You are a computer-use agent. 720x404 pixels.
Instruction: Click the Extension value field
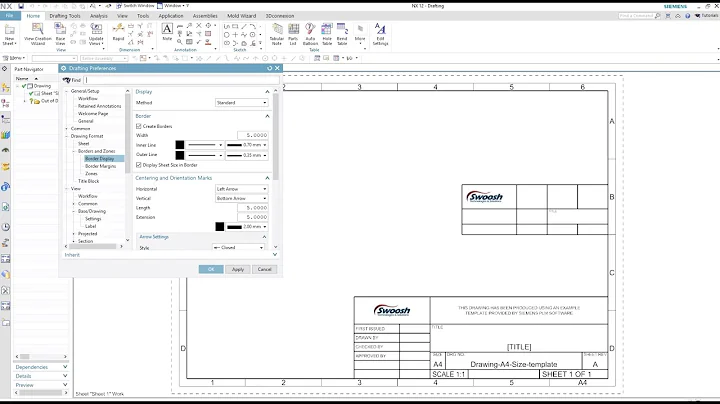click(253, 217)
